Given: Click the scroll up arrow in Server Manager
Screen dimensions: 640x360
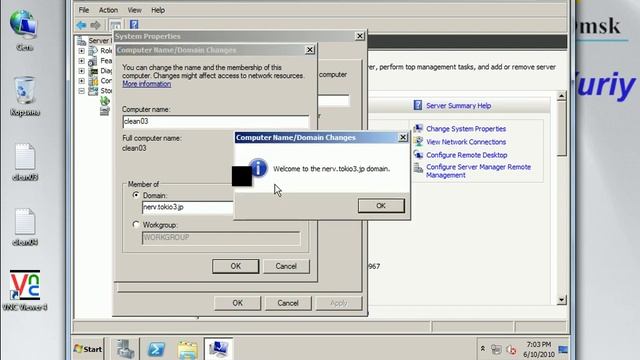Looking at the screenshot, I should pyautogui.click(x=562, y=96).
